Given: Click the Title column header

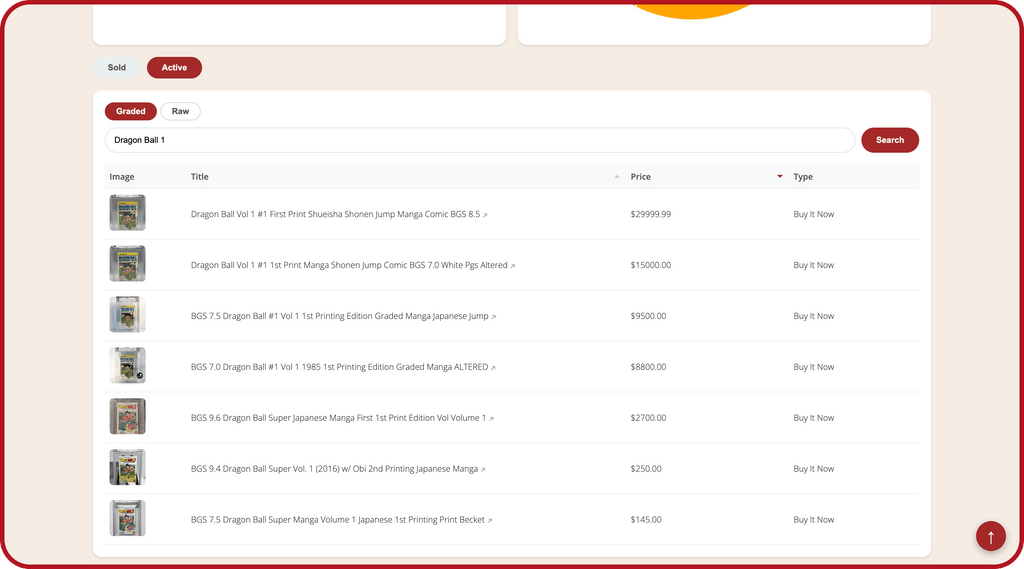Looking at the screenshot, I should (x=200, y=176).
